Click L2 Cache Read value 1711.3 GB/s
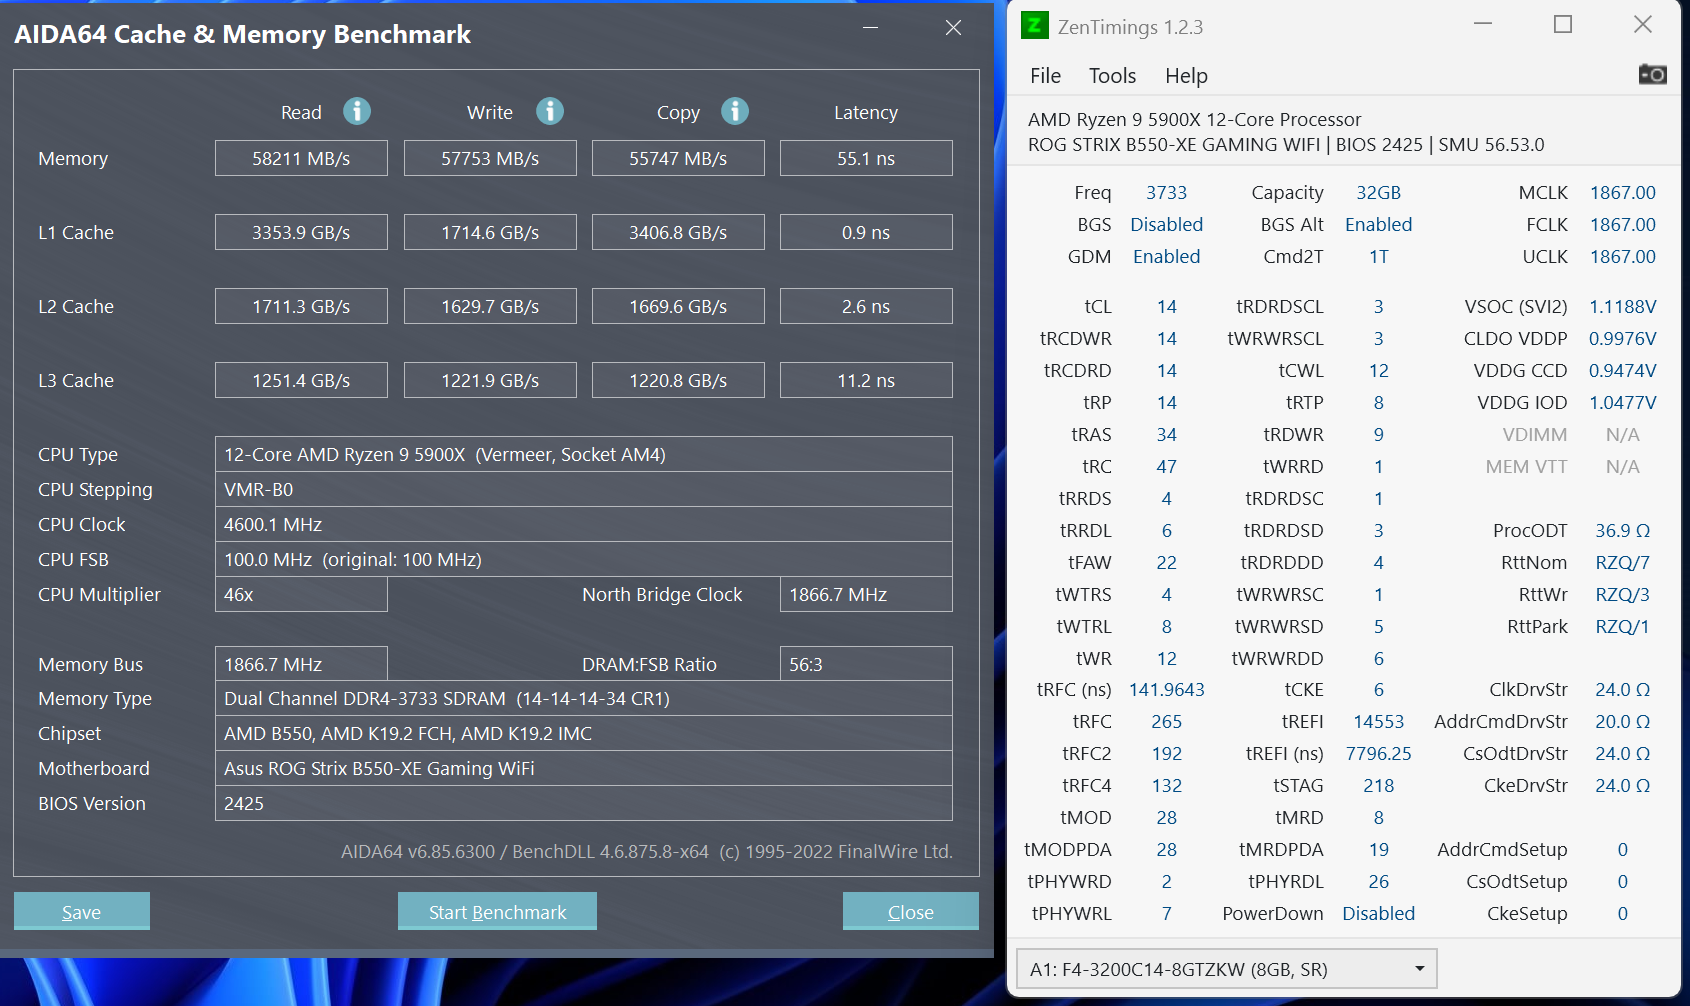The width and height of the screenshot is (1690, 1006). 301,306
